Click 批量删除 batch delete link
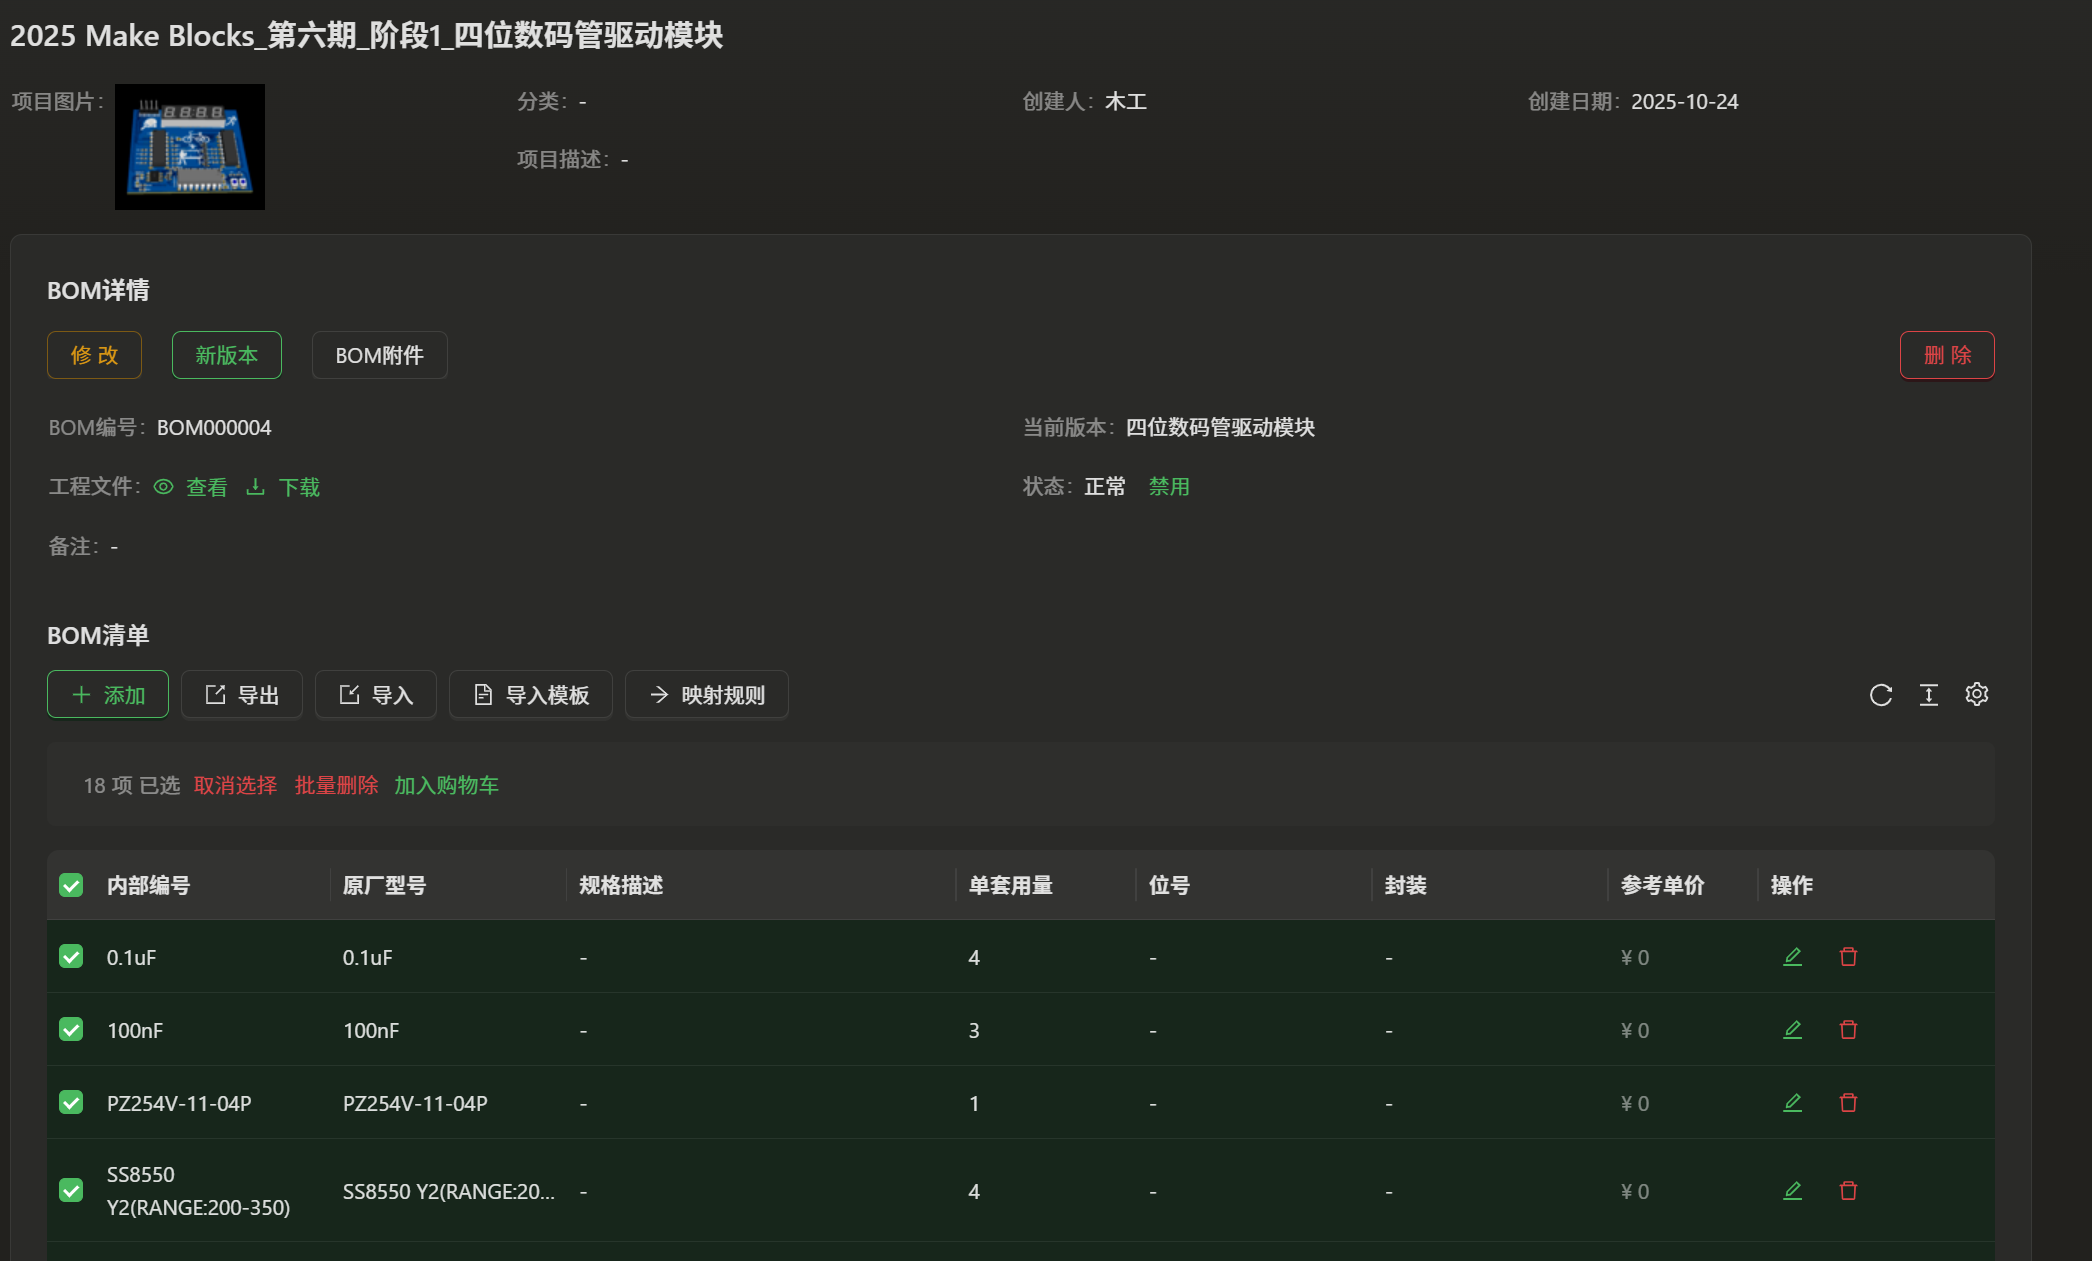Screen dimensions: 2092x1261 click(x=336, y=785)
